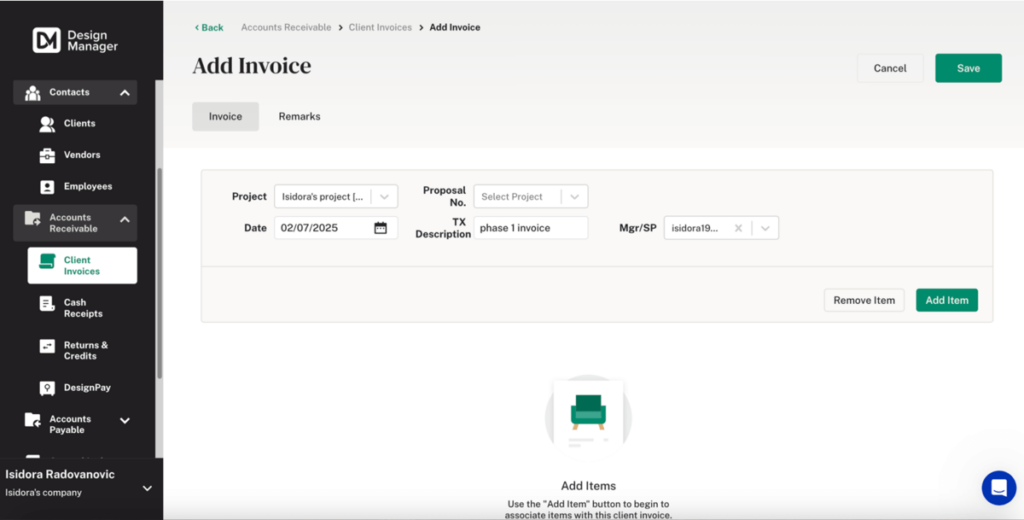This screenshot has height=520, width=1024.
Task: Click the DesignPay icon
Action: coord(47,388)
